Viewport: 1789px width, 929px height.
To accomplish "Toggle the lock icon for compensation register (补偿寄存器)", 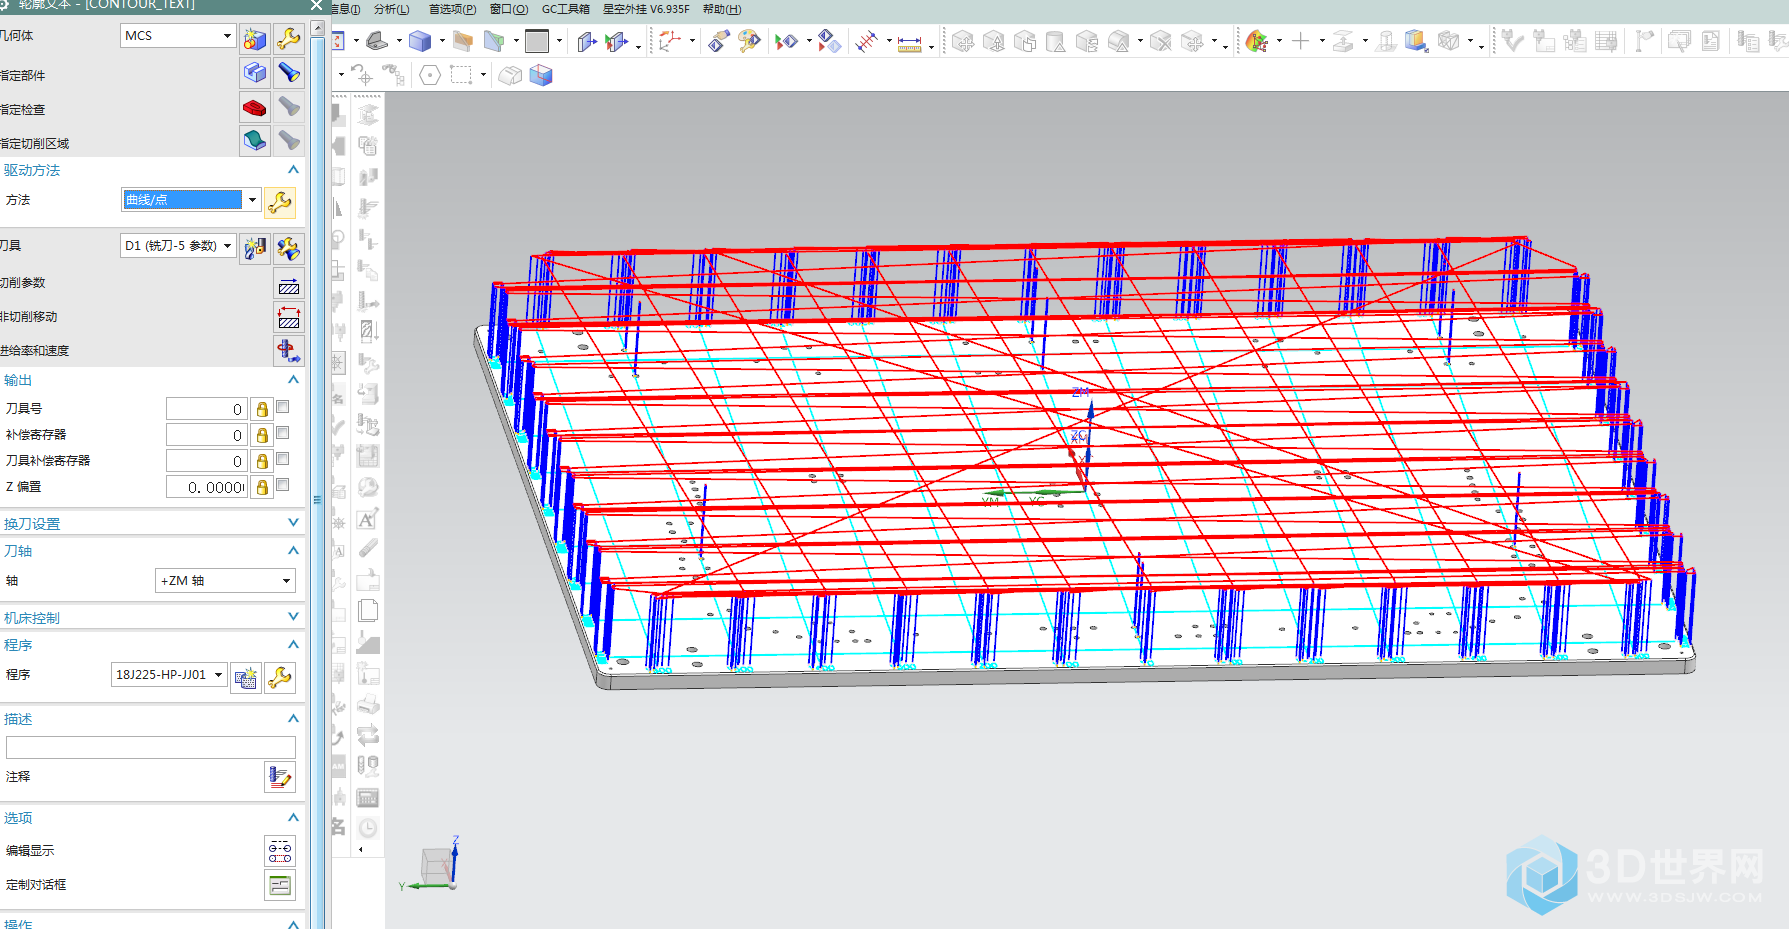I will pyautogui.click(x=262, y=435).
